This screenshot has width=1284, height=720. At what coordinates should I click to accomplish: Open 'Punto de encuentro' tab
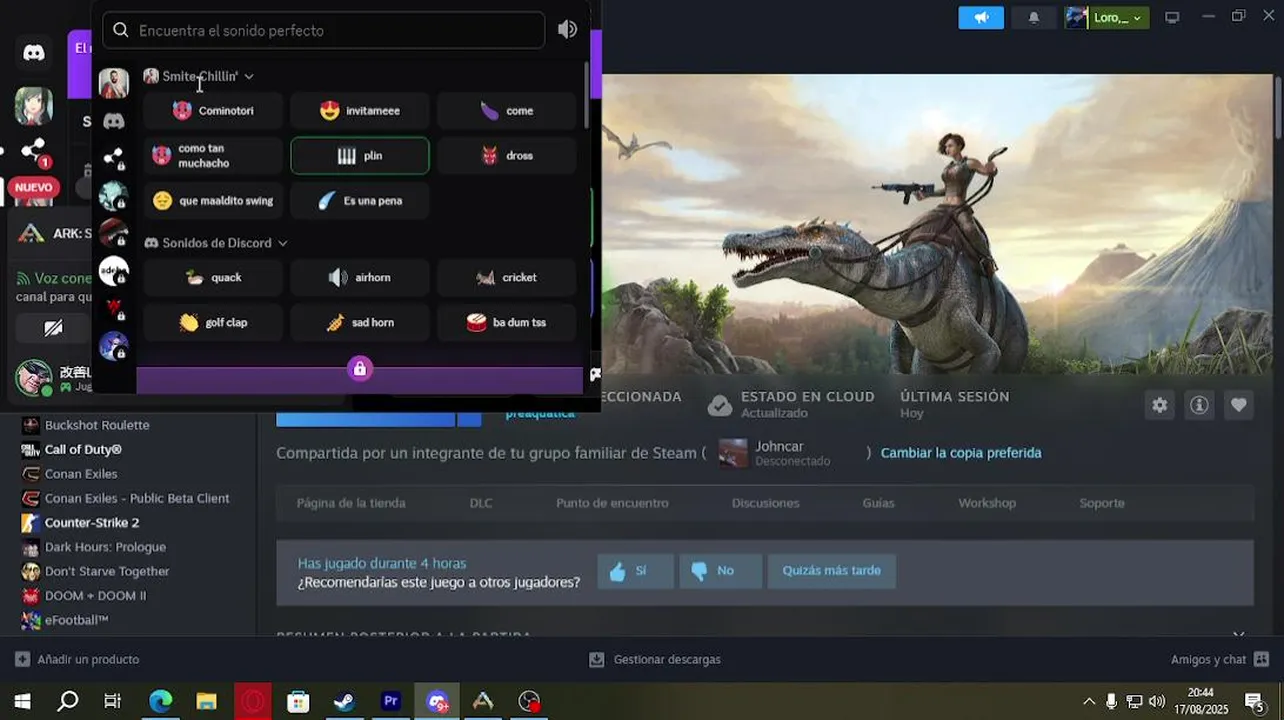[612, 503]
